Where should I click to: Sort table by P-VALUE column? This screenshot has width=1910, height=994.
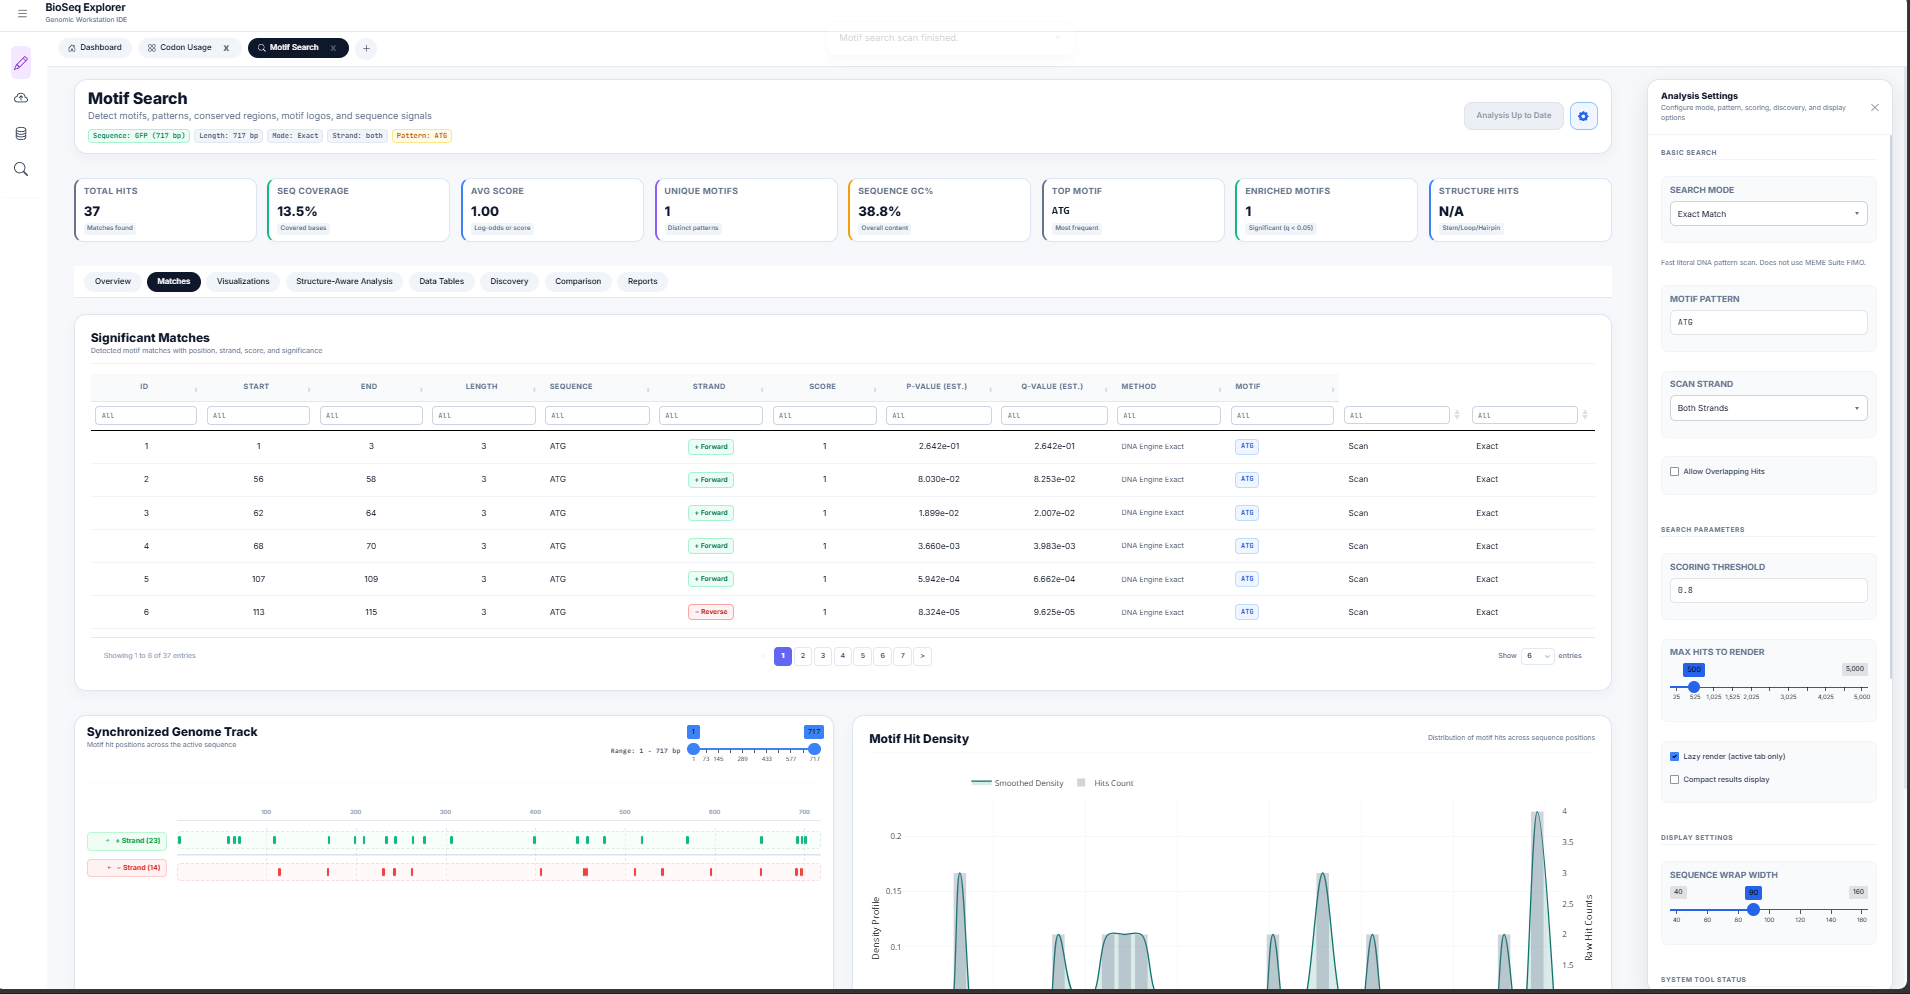point(936,386)
